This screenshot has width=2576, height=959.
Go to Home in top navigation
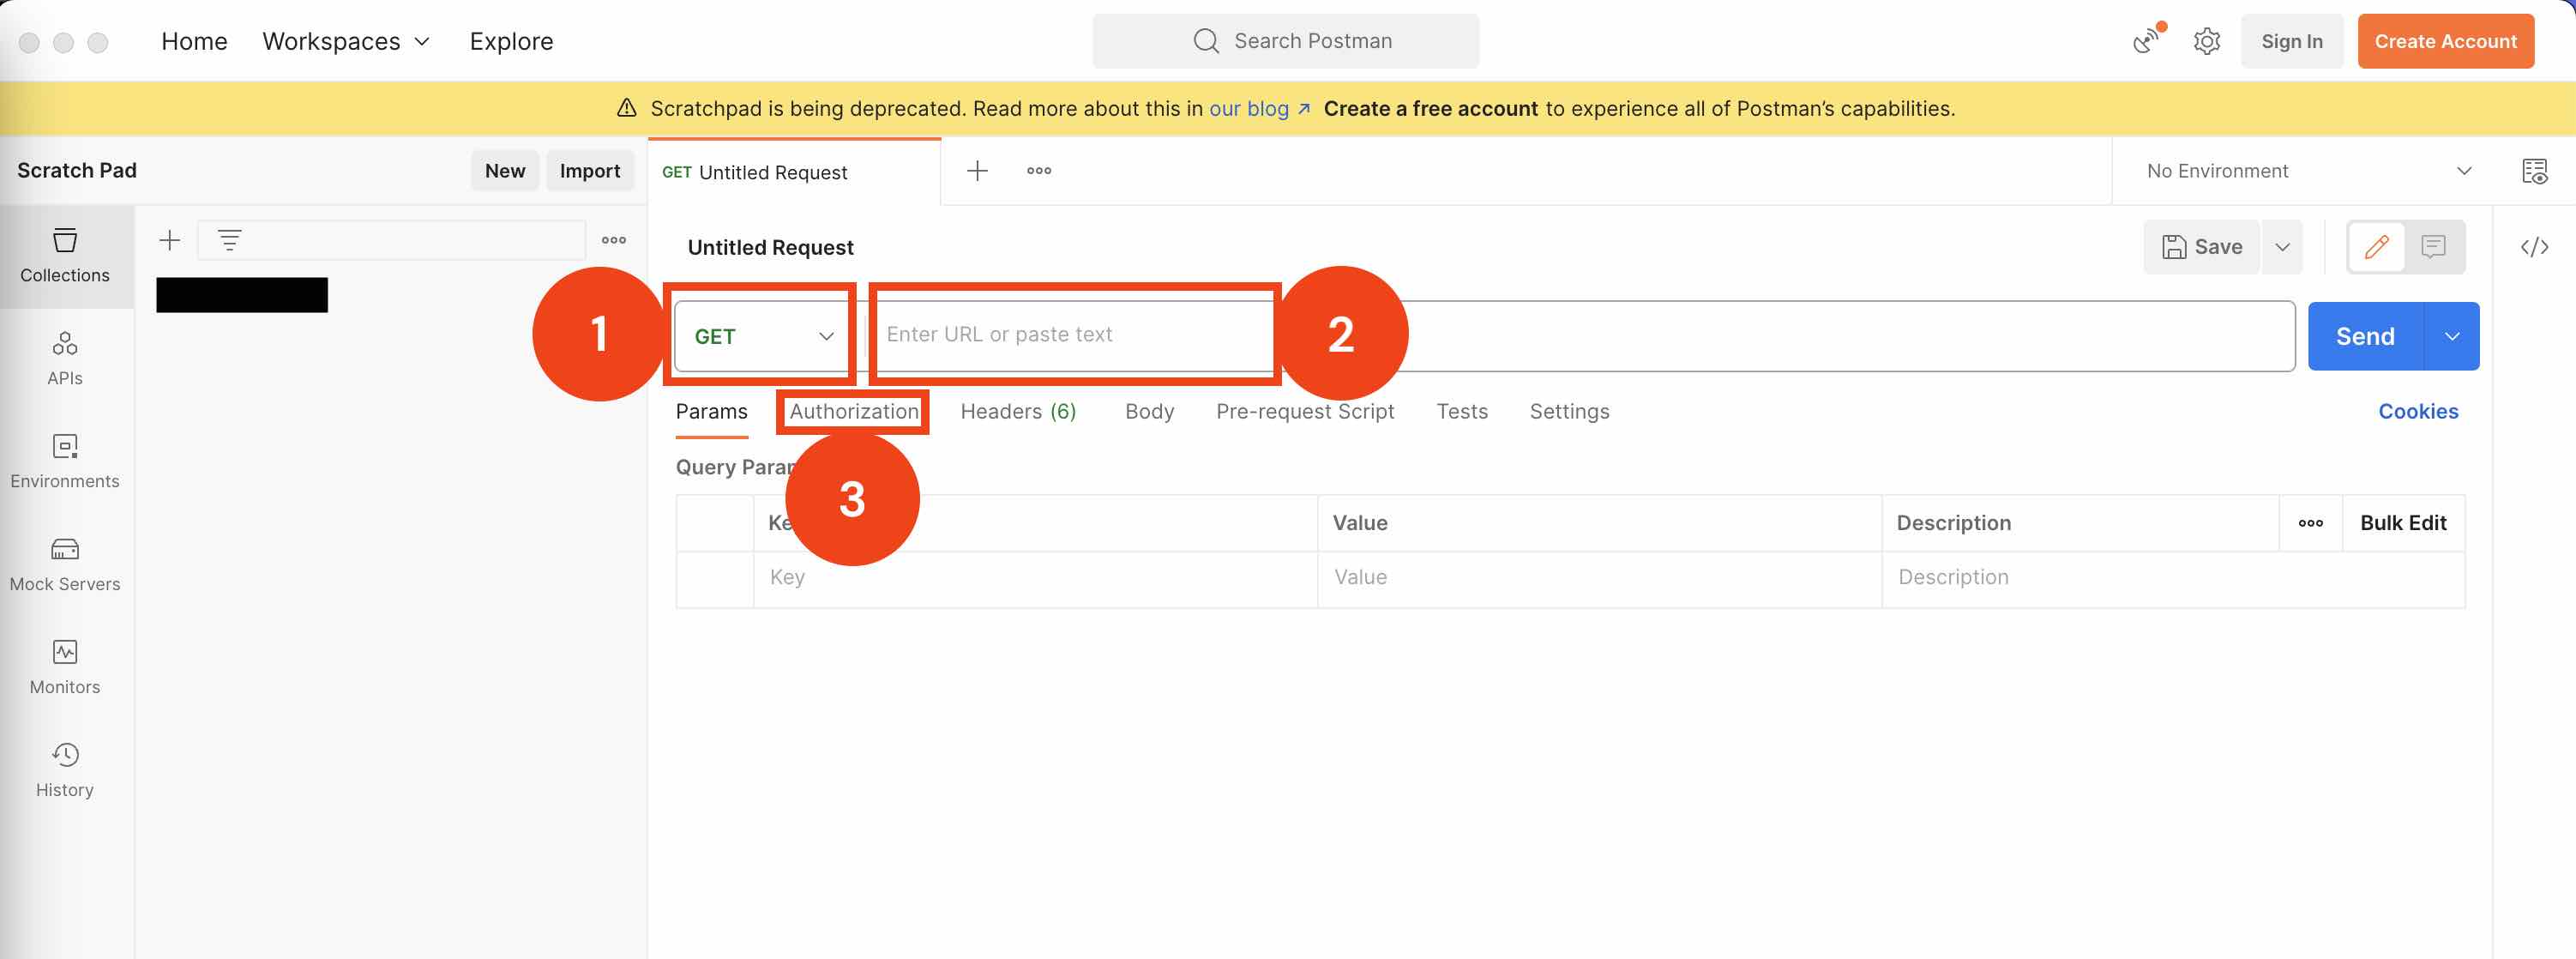point(194,41)
